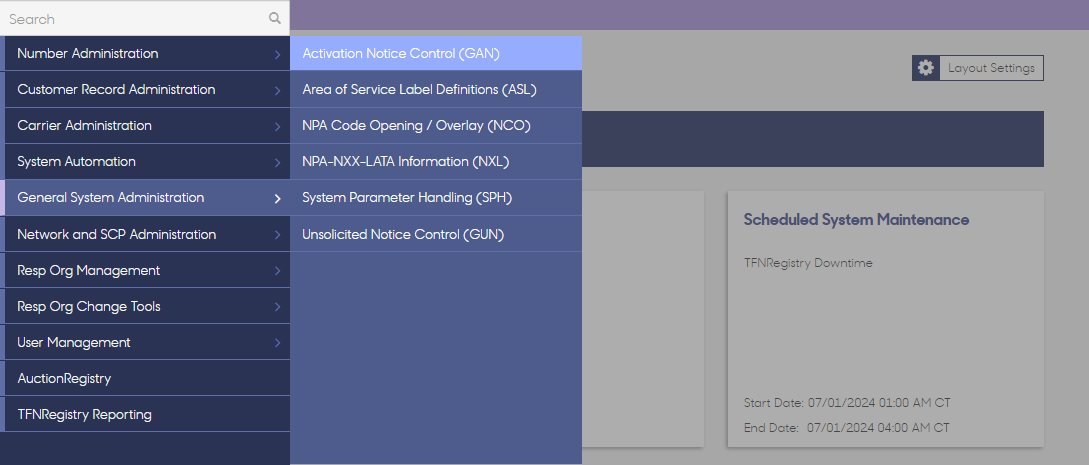Expand the User Management chevron
Screen dimensions: 1089x465
pyautogui.click(x=277, y=343)
